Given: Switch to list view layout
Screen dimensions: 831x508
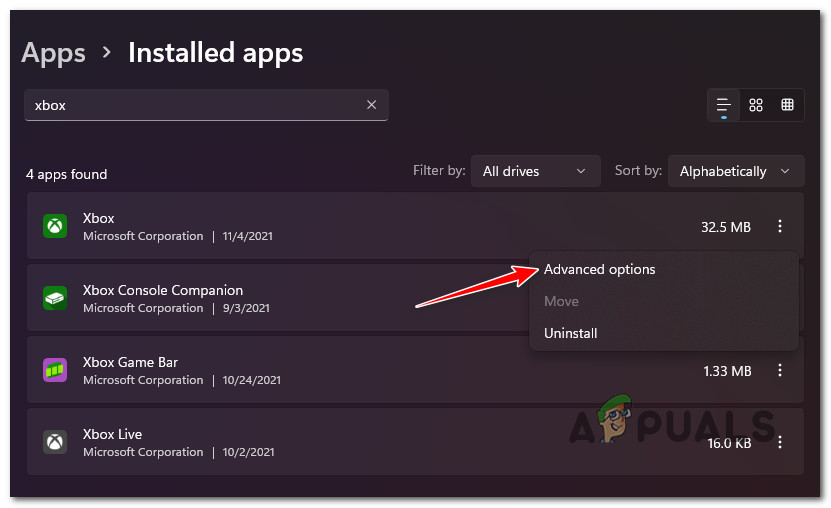Looking at the screenshot, I should click(x=724, y=105).
